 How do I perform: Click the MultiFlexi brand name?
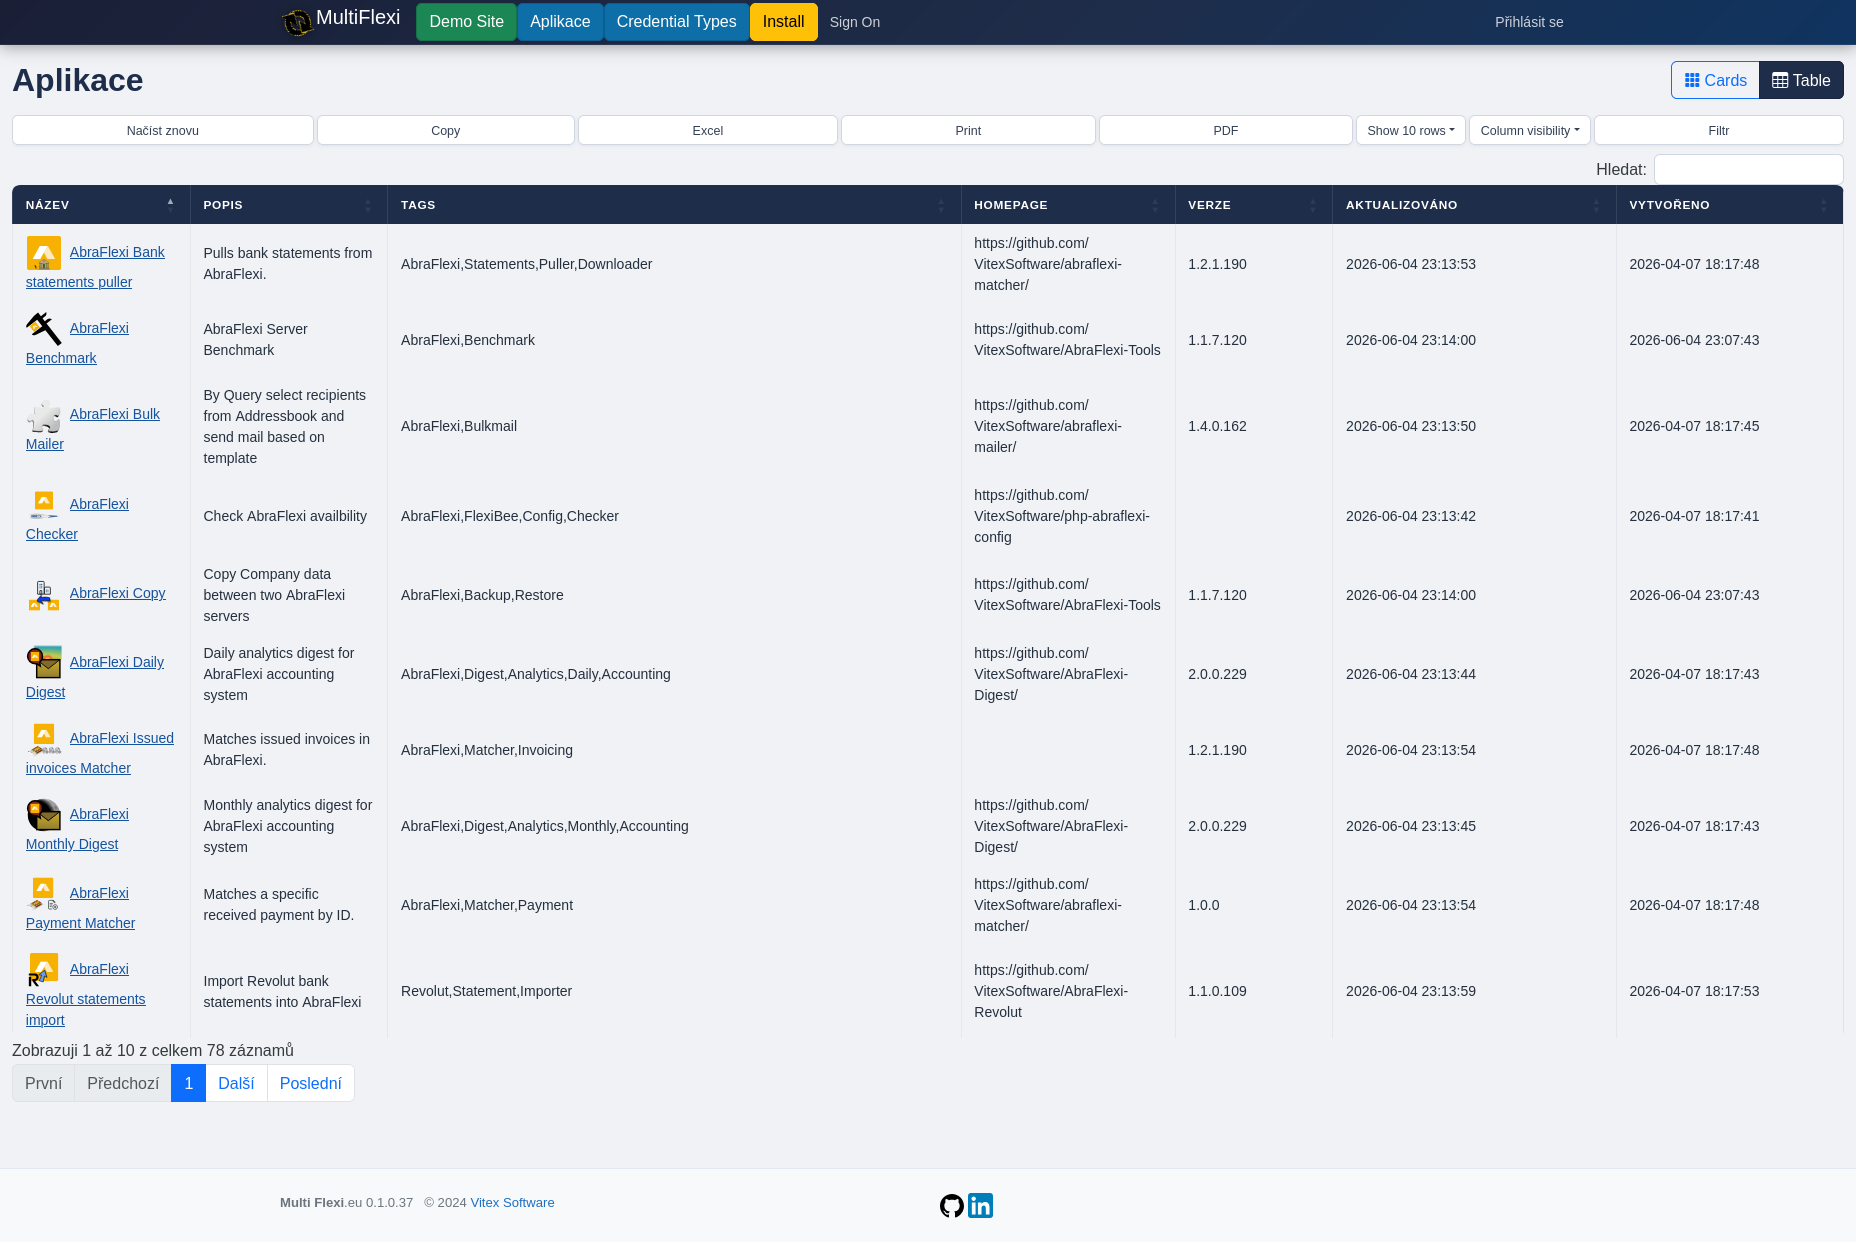pyautogui.click(x=358, y=18)
